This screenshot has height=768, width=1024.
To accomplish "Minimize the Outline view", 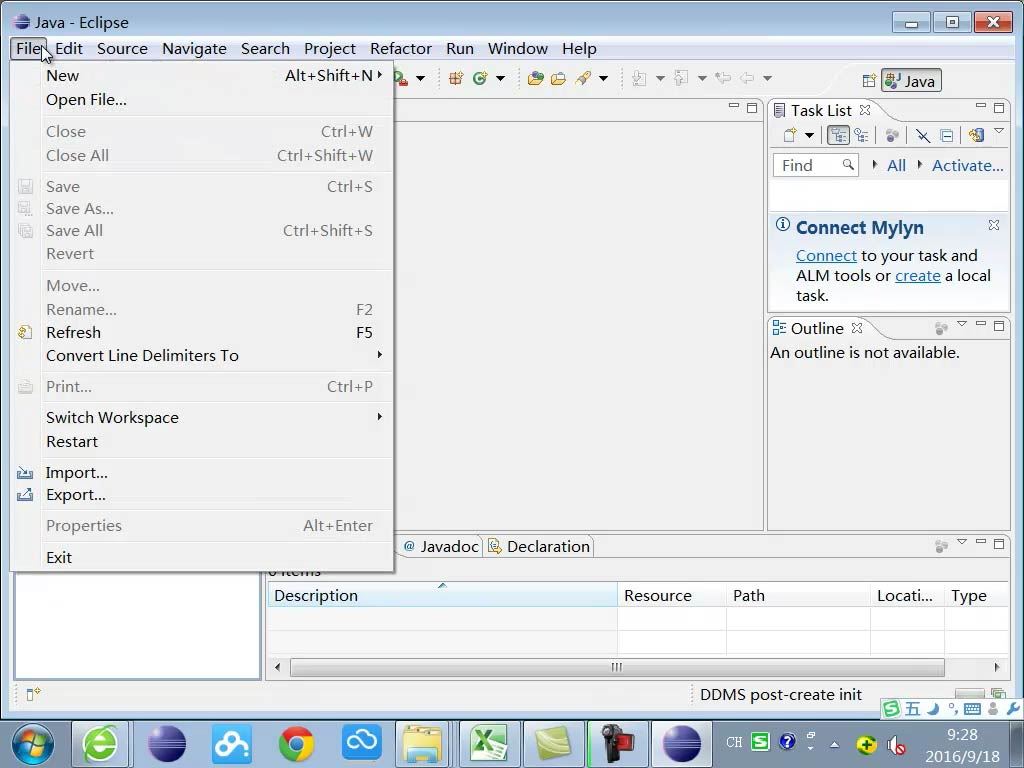I will click(x=980, y=324).
